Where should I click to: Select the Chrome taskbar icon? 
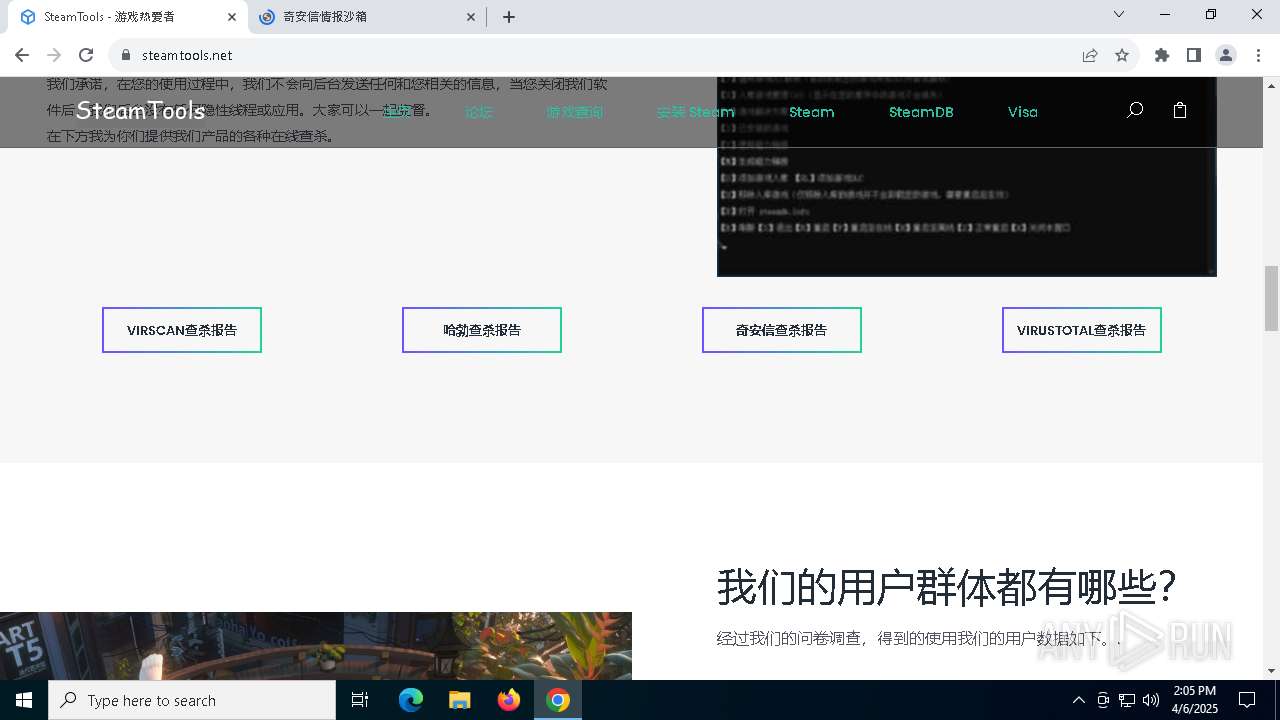pyautogui.click(x=558, y=700)
